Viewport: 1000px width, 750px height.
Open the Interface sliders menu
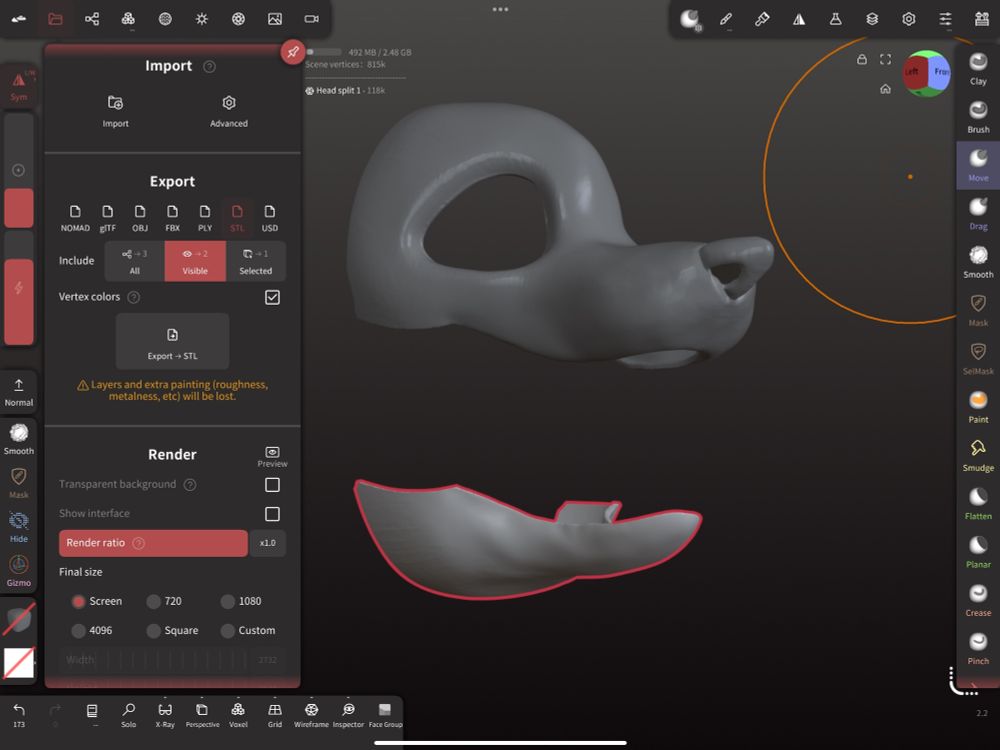[945, 19]
